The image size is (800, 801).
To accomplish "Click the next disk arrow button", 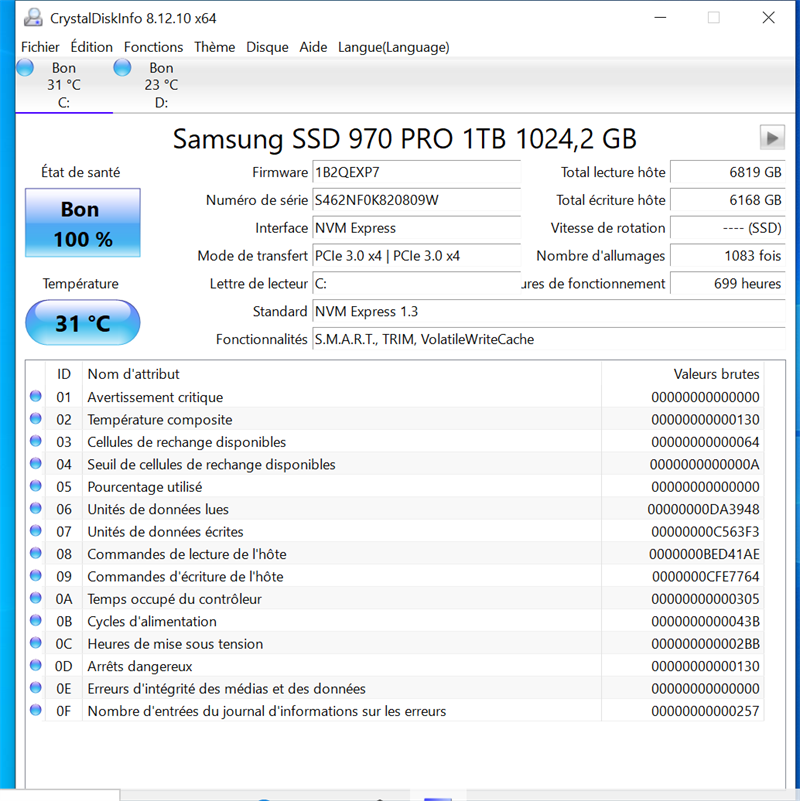I will click(772, 137).
